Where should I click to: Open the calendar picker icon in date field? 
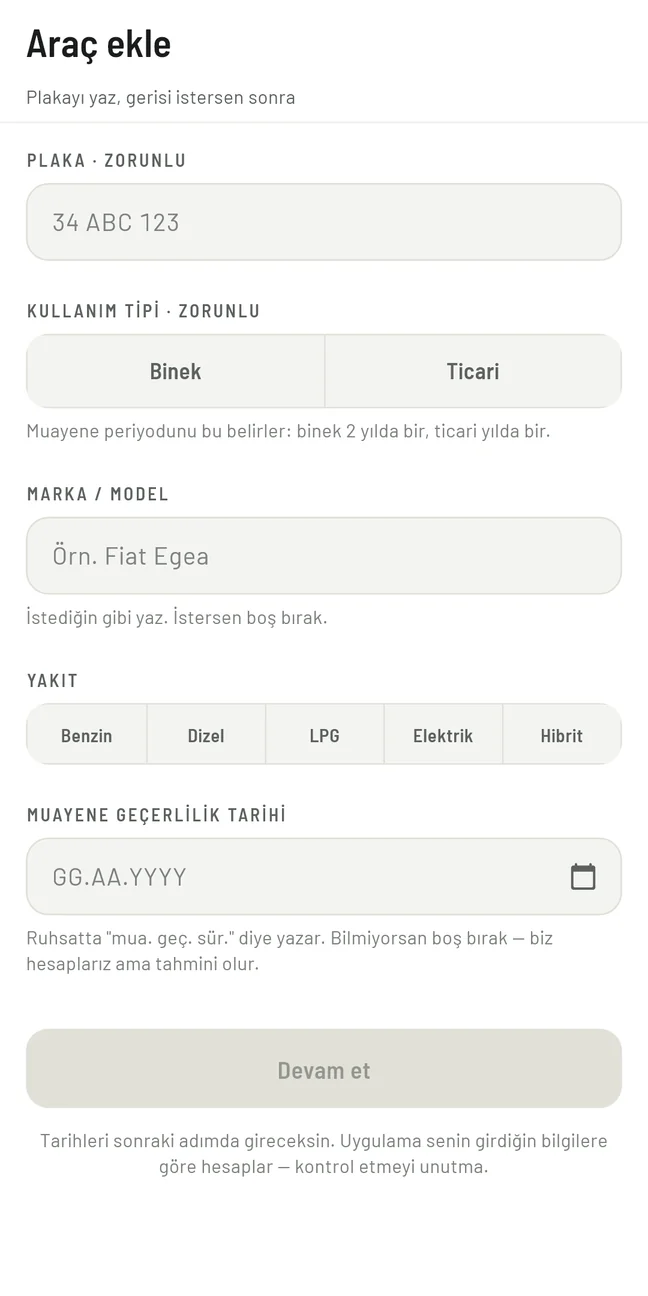(583, 876)
